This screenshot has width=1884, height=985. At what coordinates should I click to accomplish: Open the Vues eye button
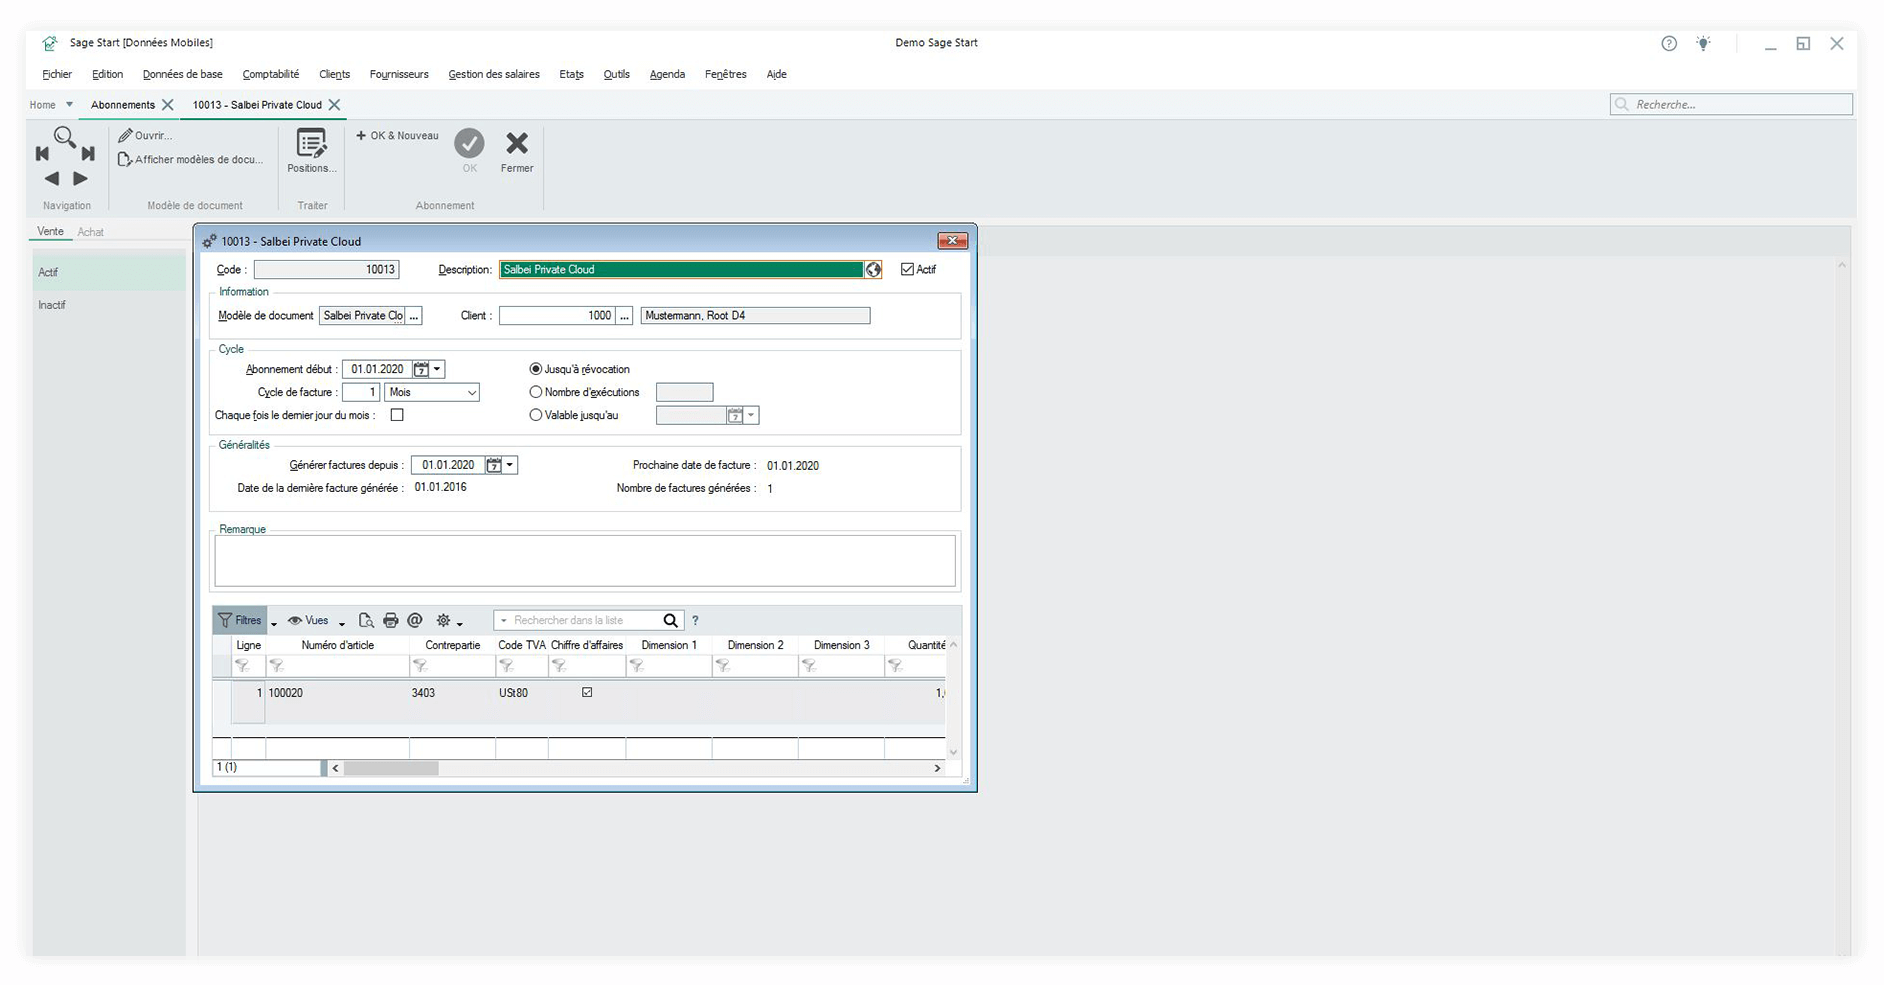308,620
